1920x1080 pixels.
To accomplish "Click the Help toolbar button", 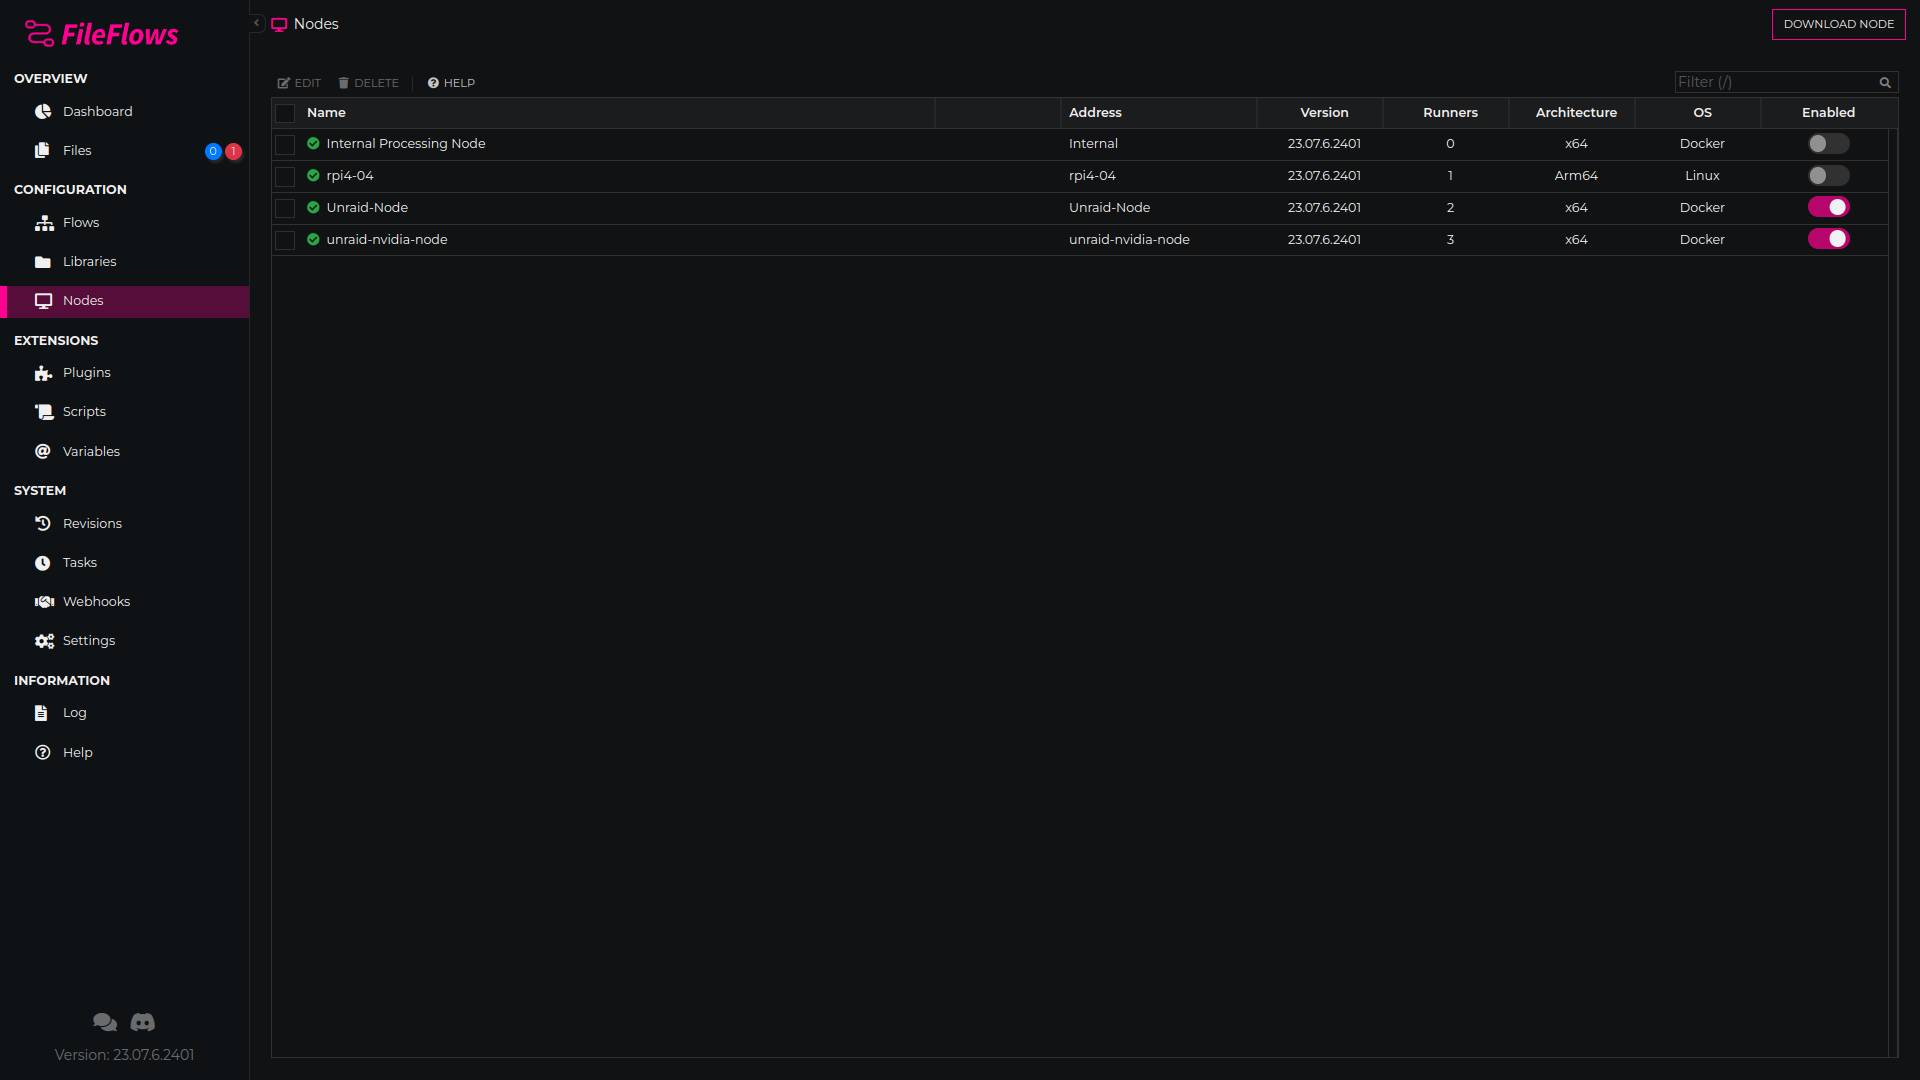I will click(451, 83).
